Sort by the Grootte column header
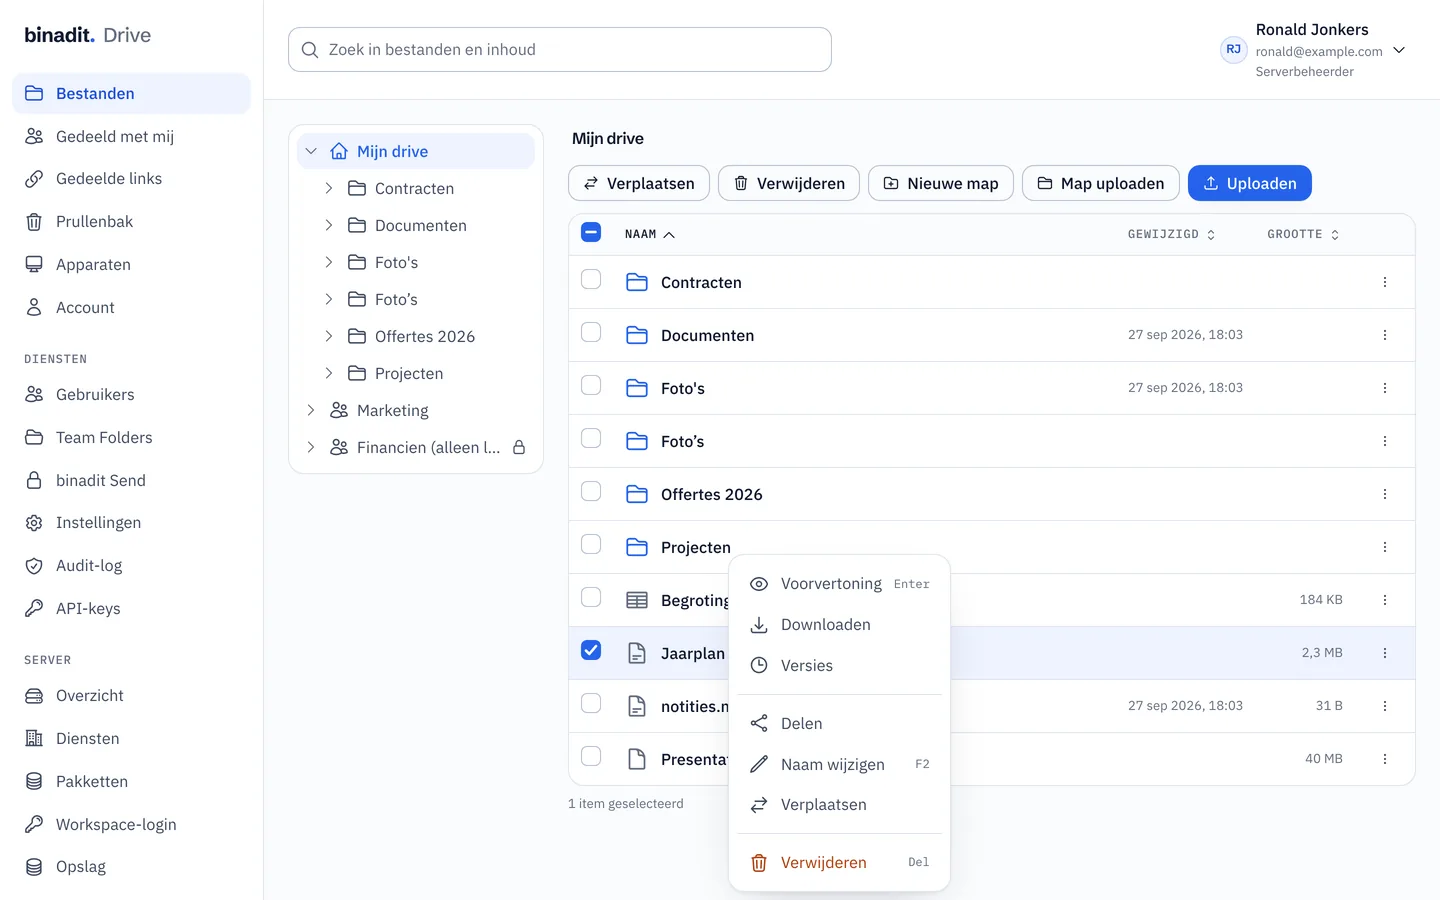Viewport: 1440px width, 900px height. pos(1303,234)
